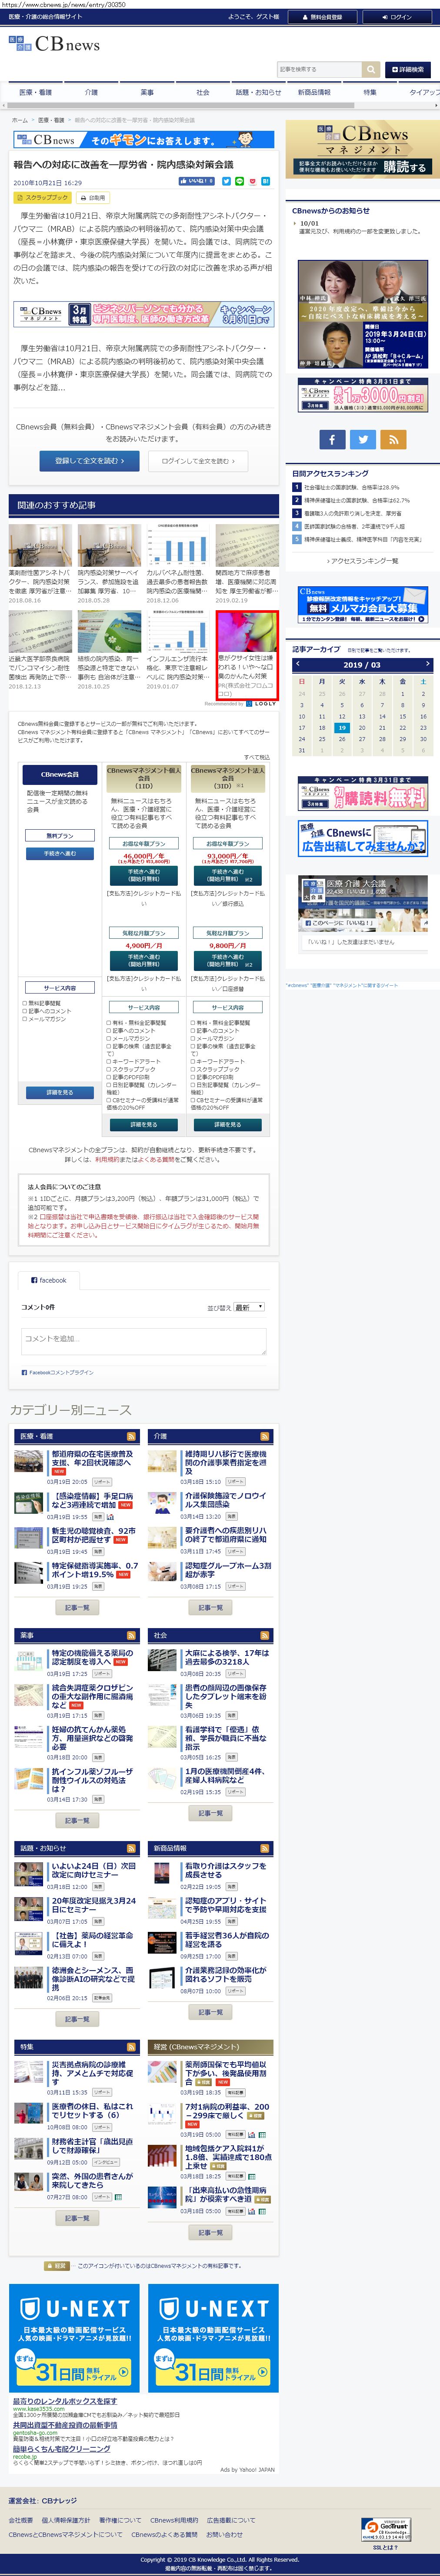Share the article with the Facebook like icon
Screen dimensions: 440x2576
coord(196,181)
